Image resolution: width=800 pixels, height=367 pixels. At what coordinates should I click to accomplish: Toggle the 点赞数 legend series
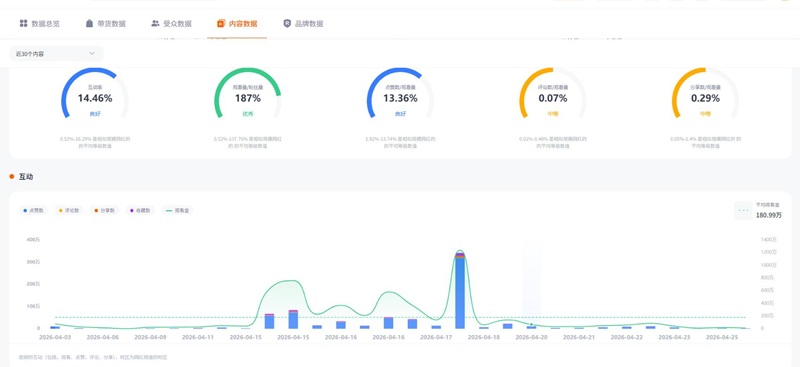tap(33, 210)
